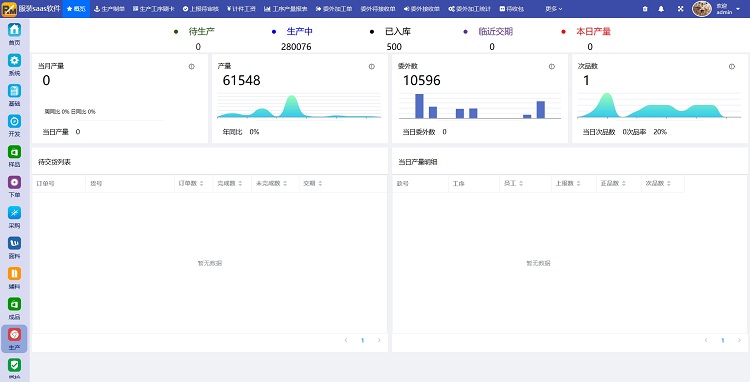Select the 生产 red icon in sidebar
The width and height of the screenshot is (750, 382).
pos(14,335)
